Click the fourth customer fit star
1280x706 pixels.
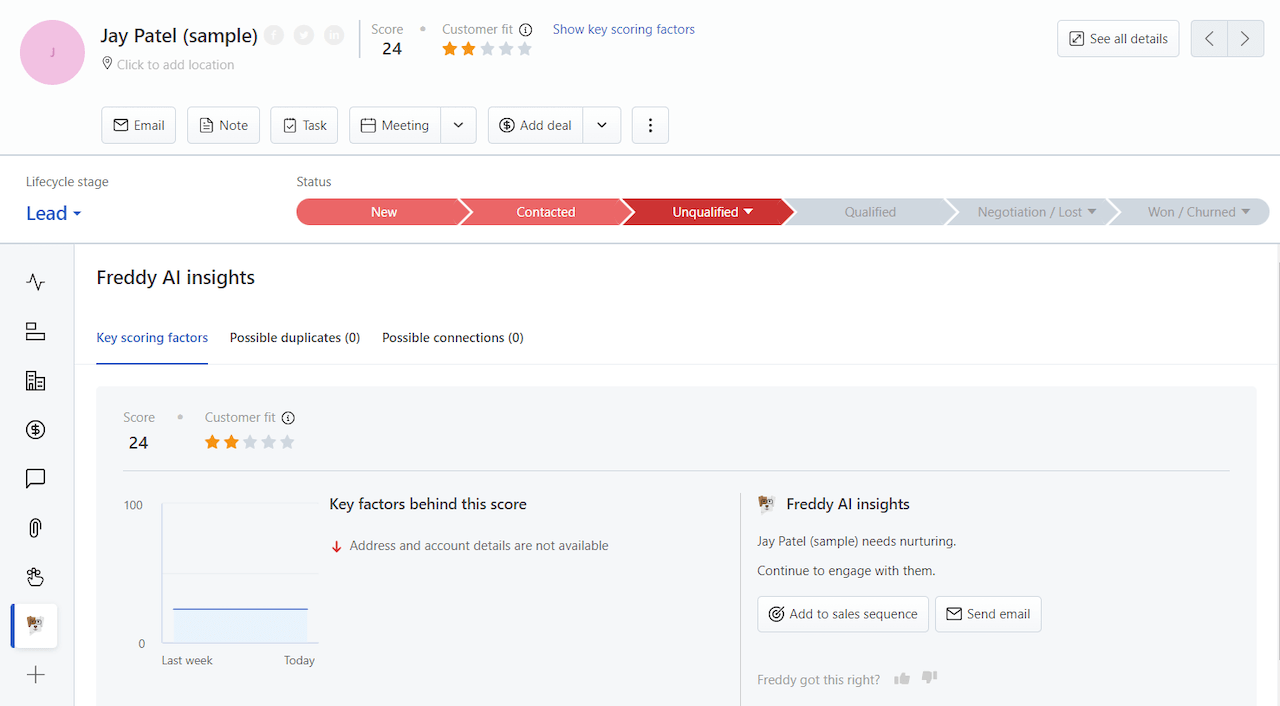[506, 49]
